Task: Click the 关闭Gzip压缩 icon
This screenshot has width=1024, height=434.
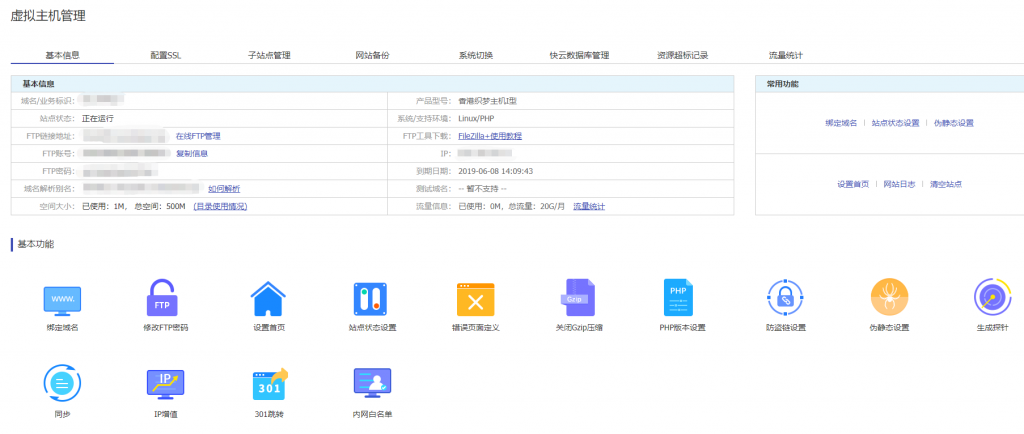Action: (x=579, y=299)
